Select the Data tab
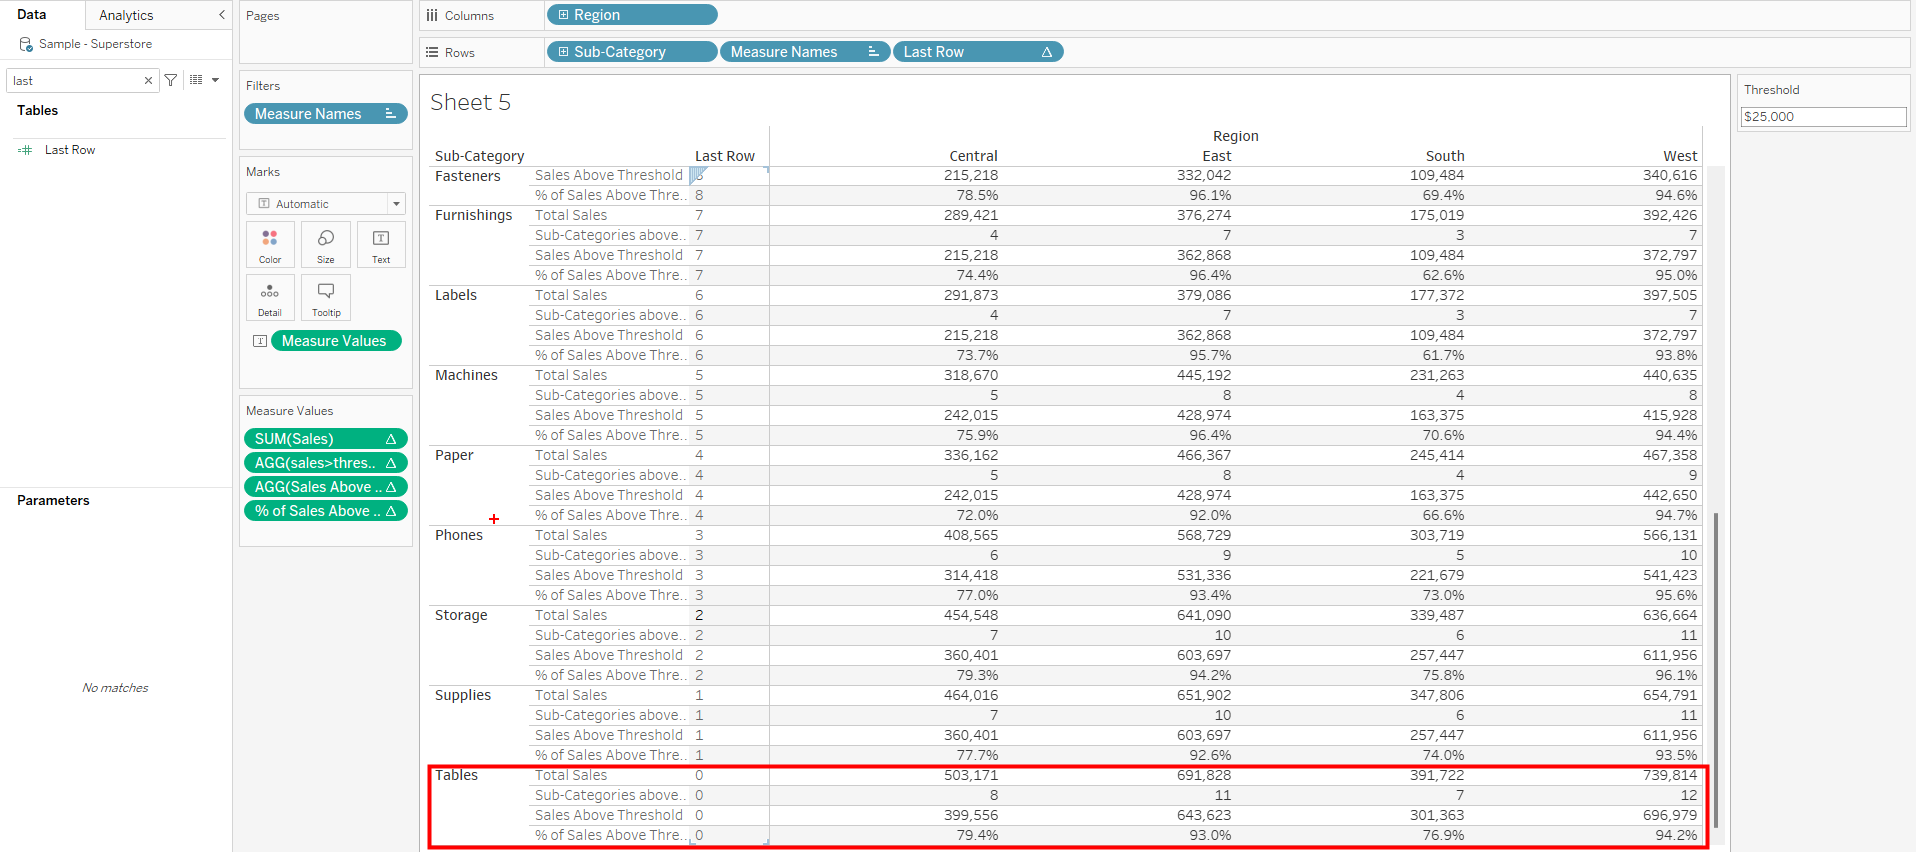1916x852 pixels. tap(32, 15)
